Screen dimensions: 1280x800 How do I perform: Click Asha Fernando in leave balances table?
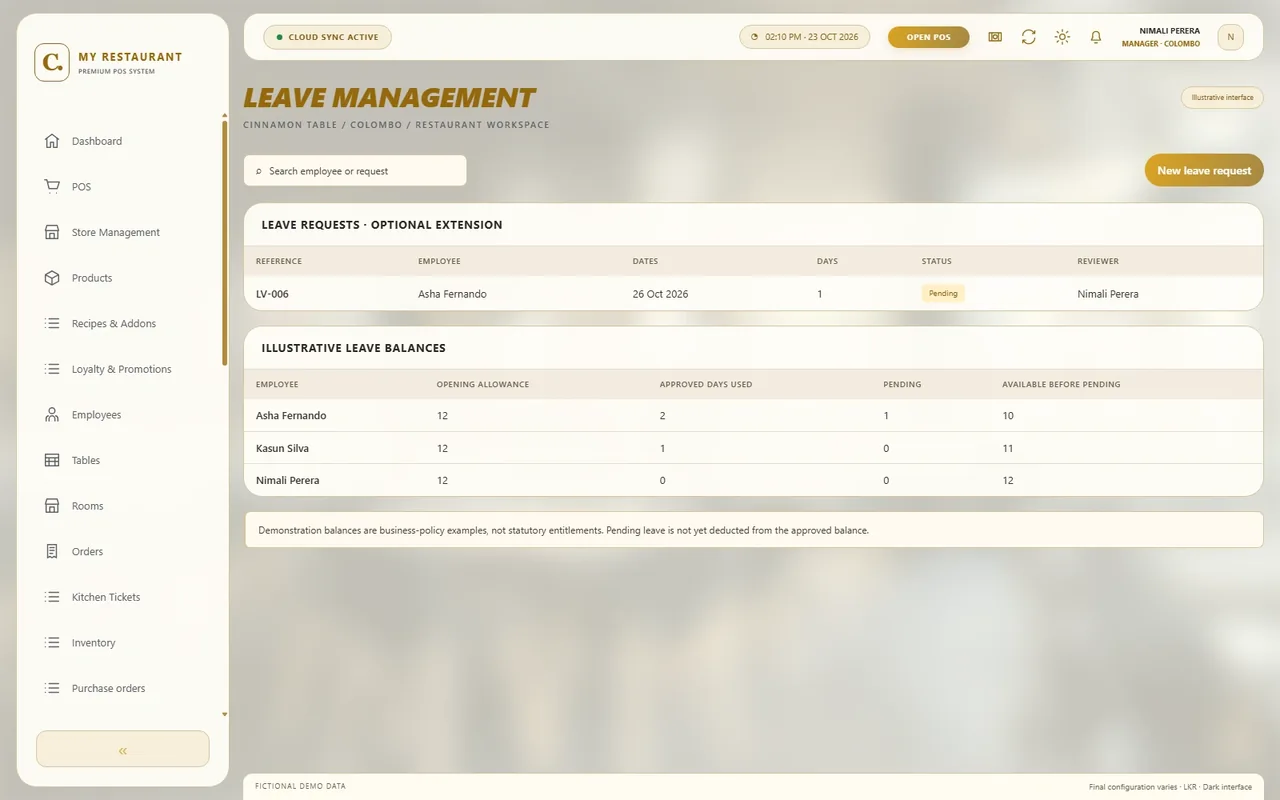(291, 415)
